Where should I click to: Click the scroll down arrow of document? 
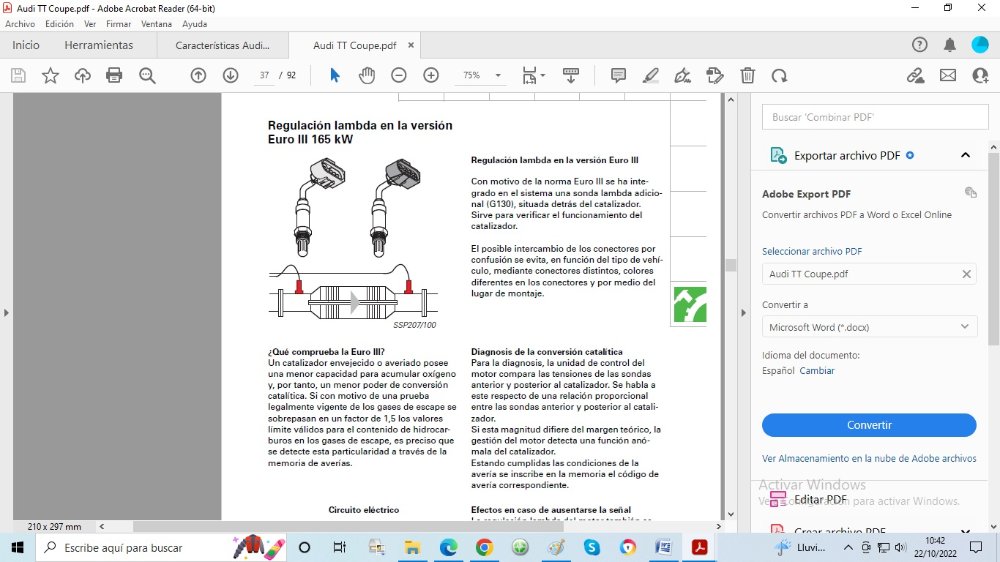(x=731, y=514)
